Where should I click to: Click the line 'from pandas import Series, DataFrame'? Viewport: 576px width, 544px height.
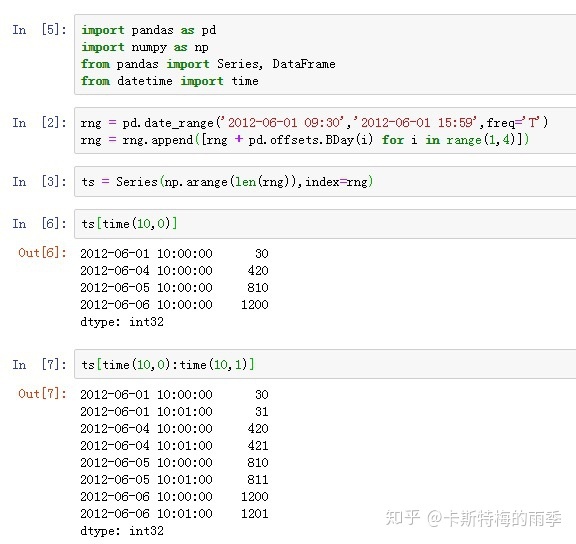tap(208, 64)
